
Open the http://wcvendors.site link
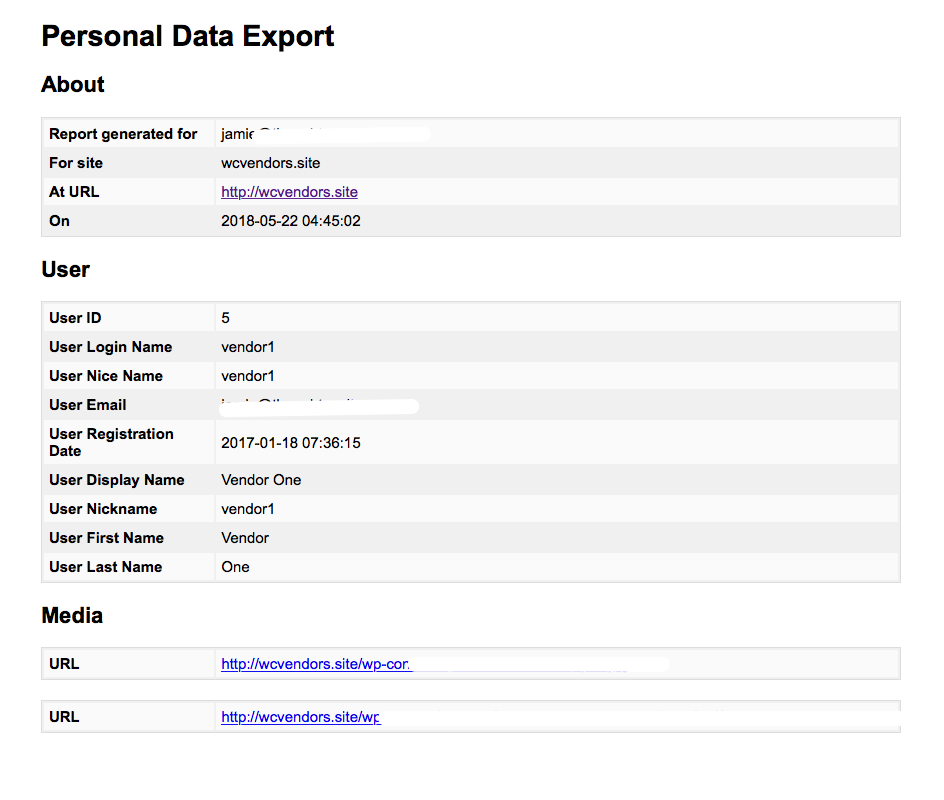[x=289, y=192]
